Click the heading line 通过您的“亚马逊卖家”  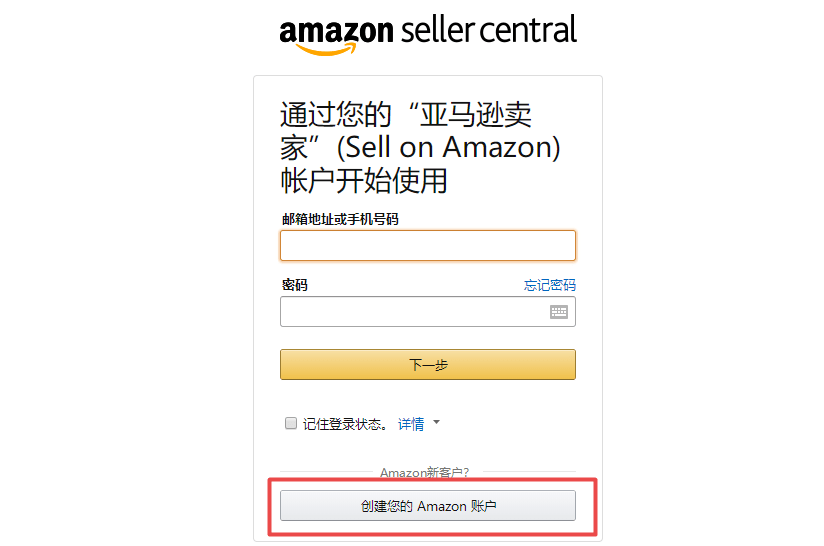[x=405, y=114]
